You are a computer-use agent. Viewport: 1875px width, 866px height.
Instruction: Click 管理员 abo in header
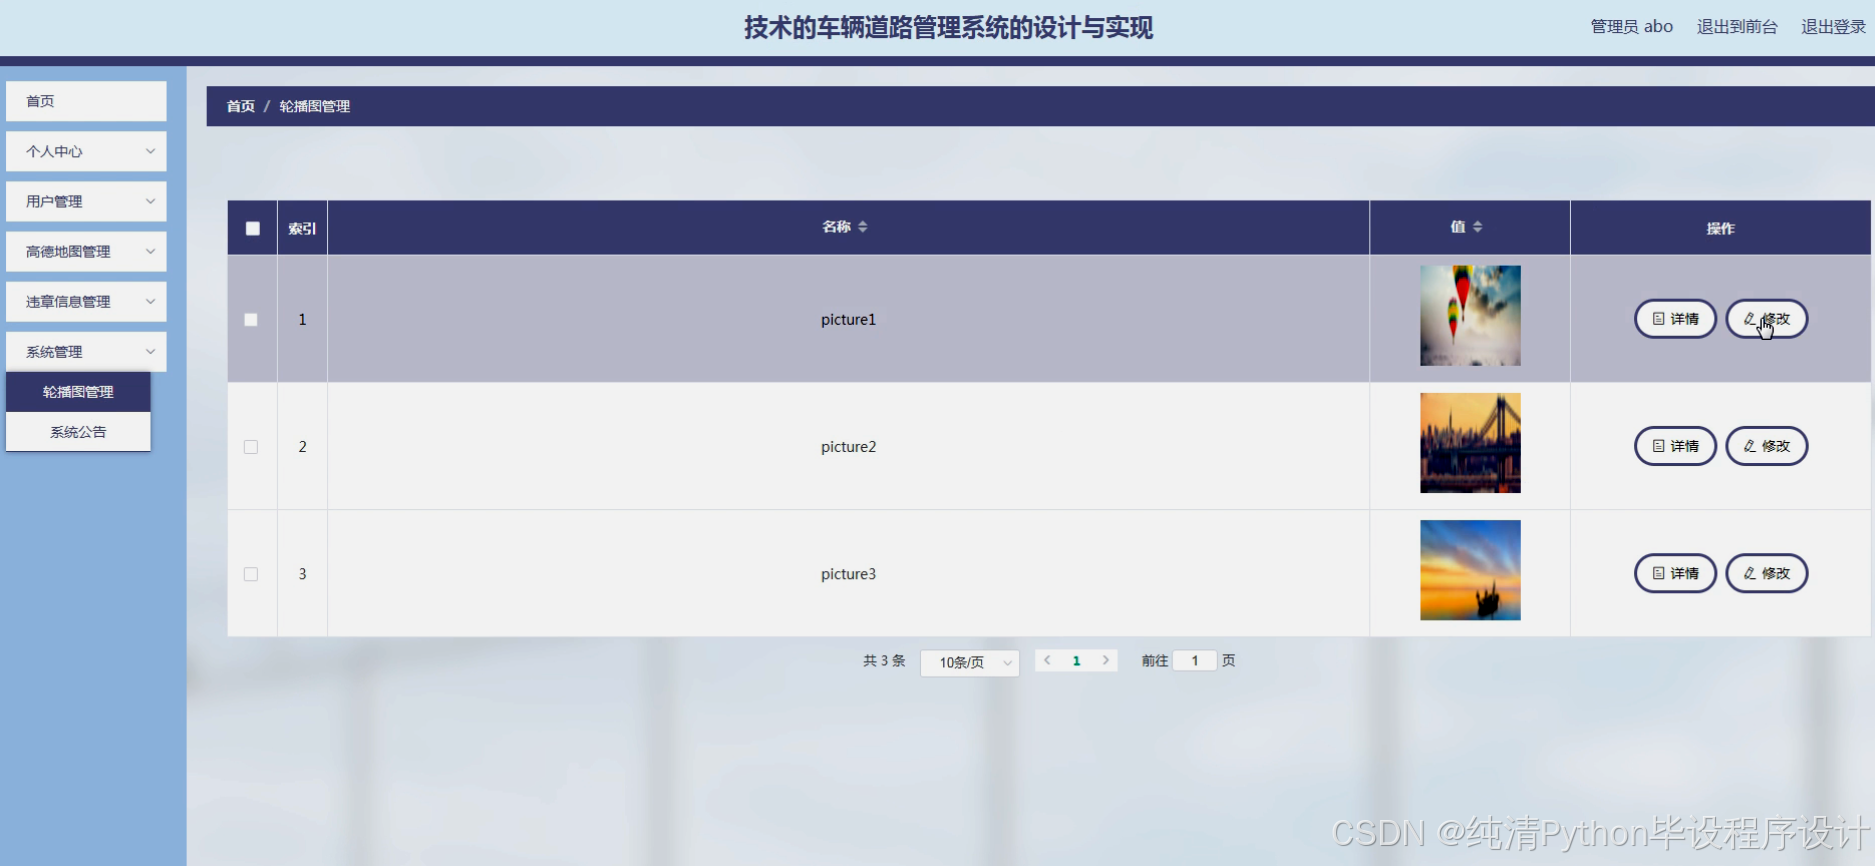tap(1631, 27)
